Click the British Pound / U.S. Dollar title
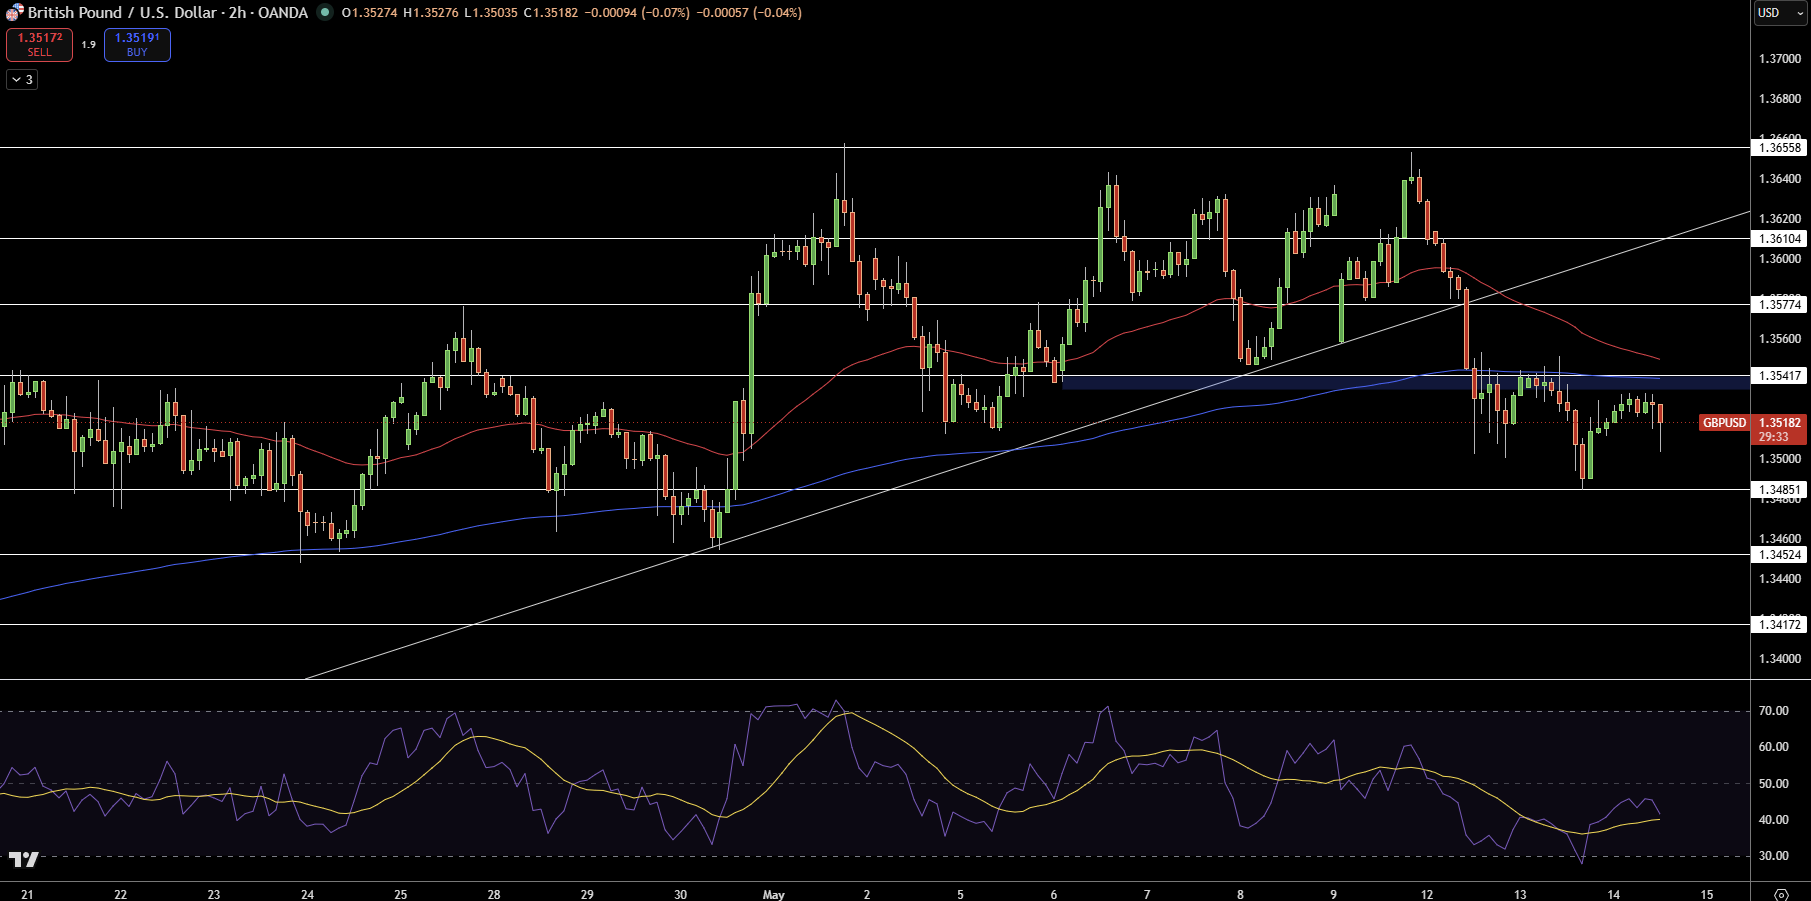 (x=122, y=13)
